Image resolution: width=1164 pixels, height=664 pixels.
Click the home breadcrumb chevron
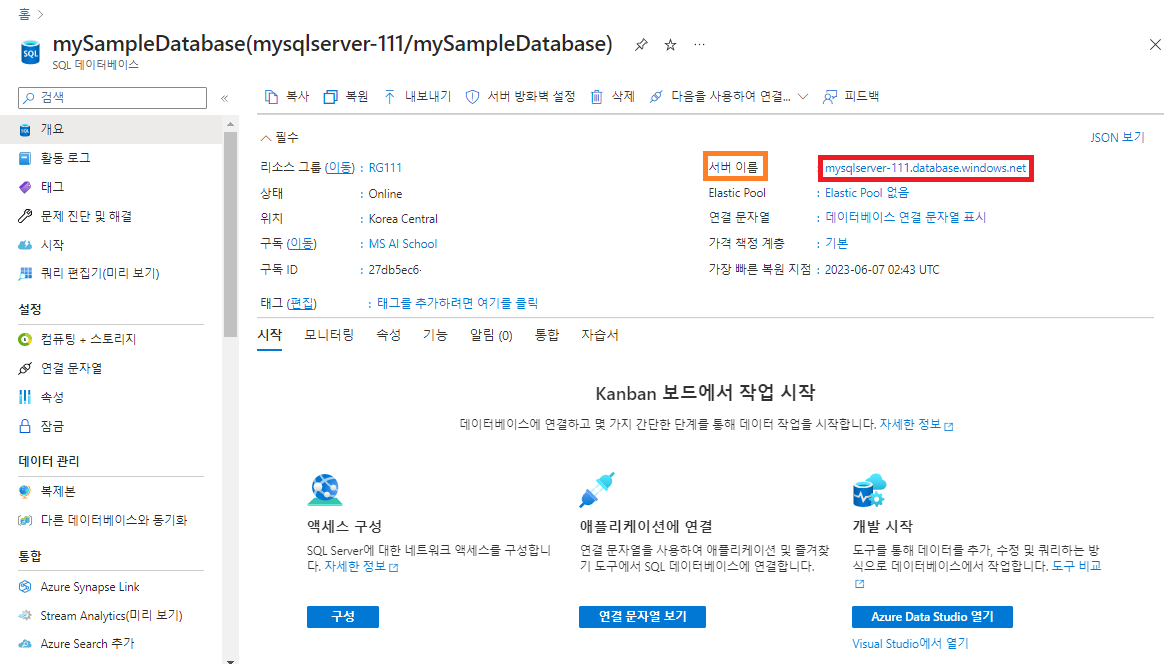pos(40,14)
